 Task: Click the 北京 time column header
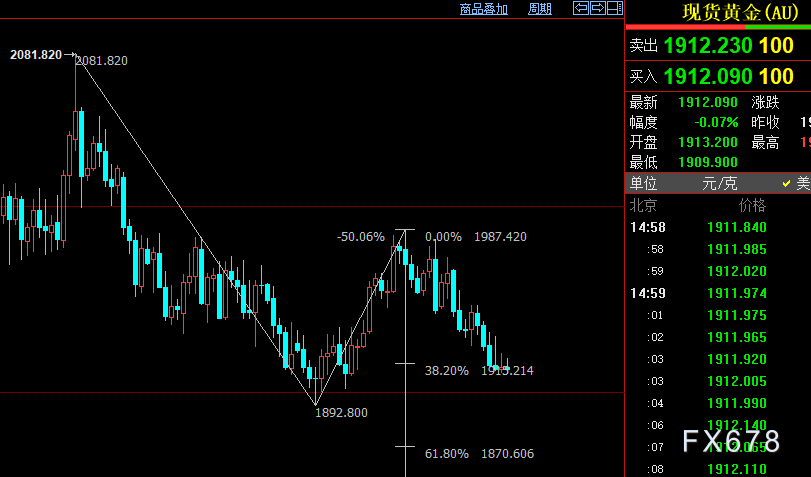[643, 206]
